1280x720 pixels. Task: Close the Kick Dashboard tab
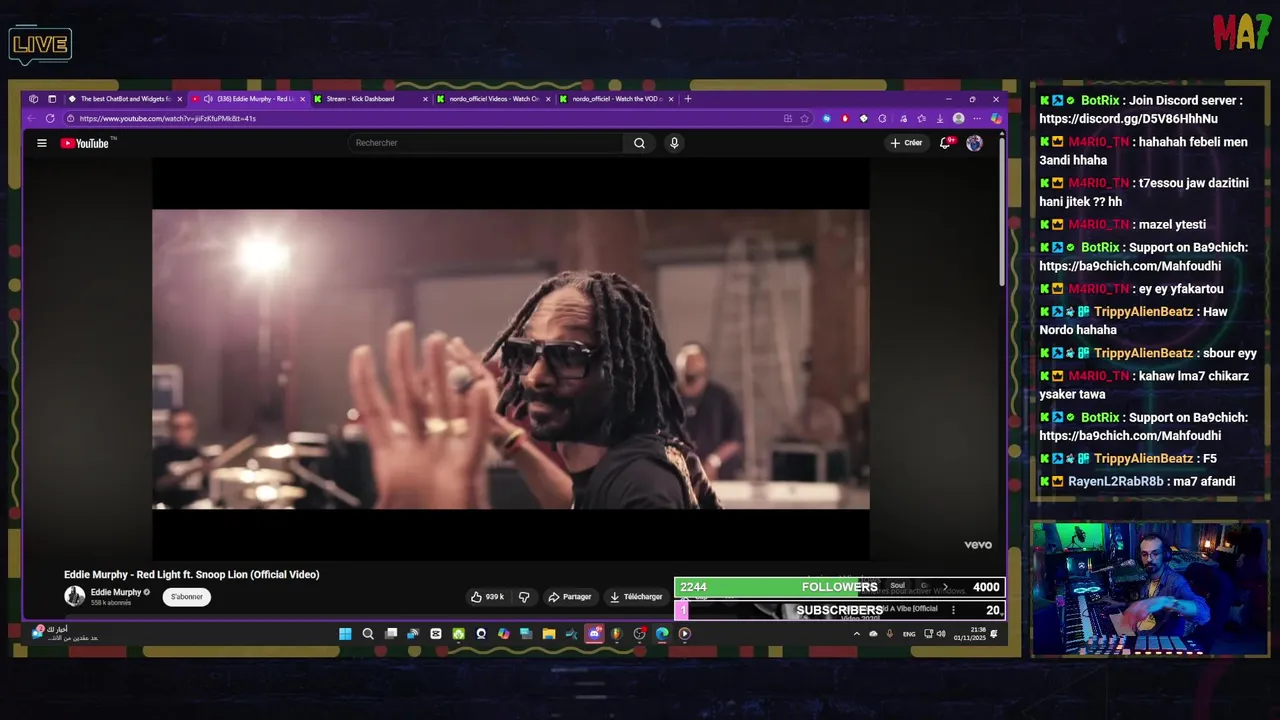pyautogui.click(x=425, y=99)
